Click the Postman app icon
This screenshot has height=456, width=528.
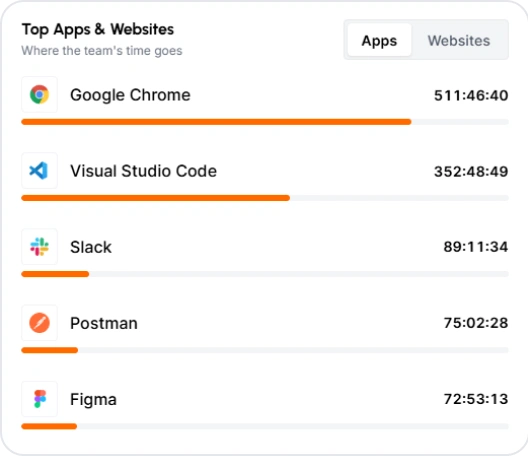pyautogui.click(x=39, y=323)
